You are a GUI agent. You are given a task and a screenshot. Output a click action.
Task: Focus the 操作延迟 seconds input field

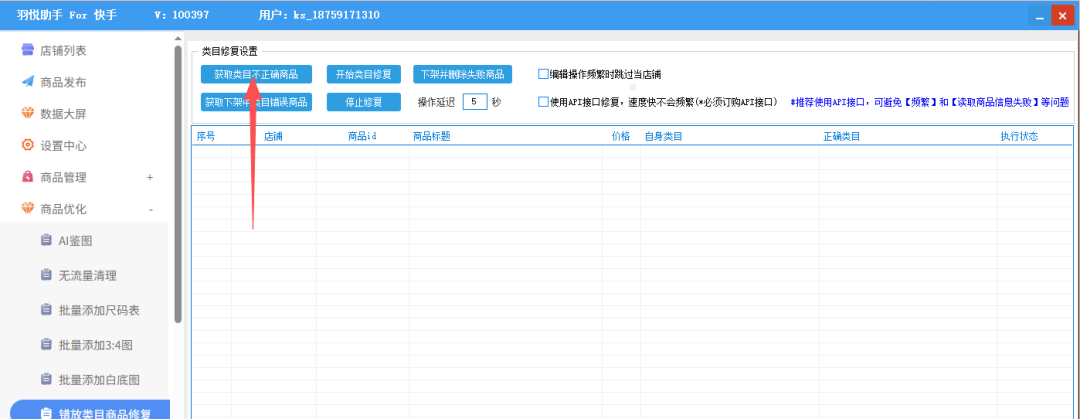(x=475, y=102)
